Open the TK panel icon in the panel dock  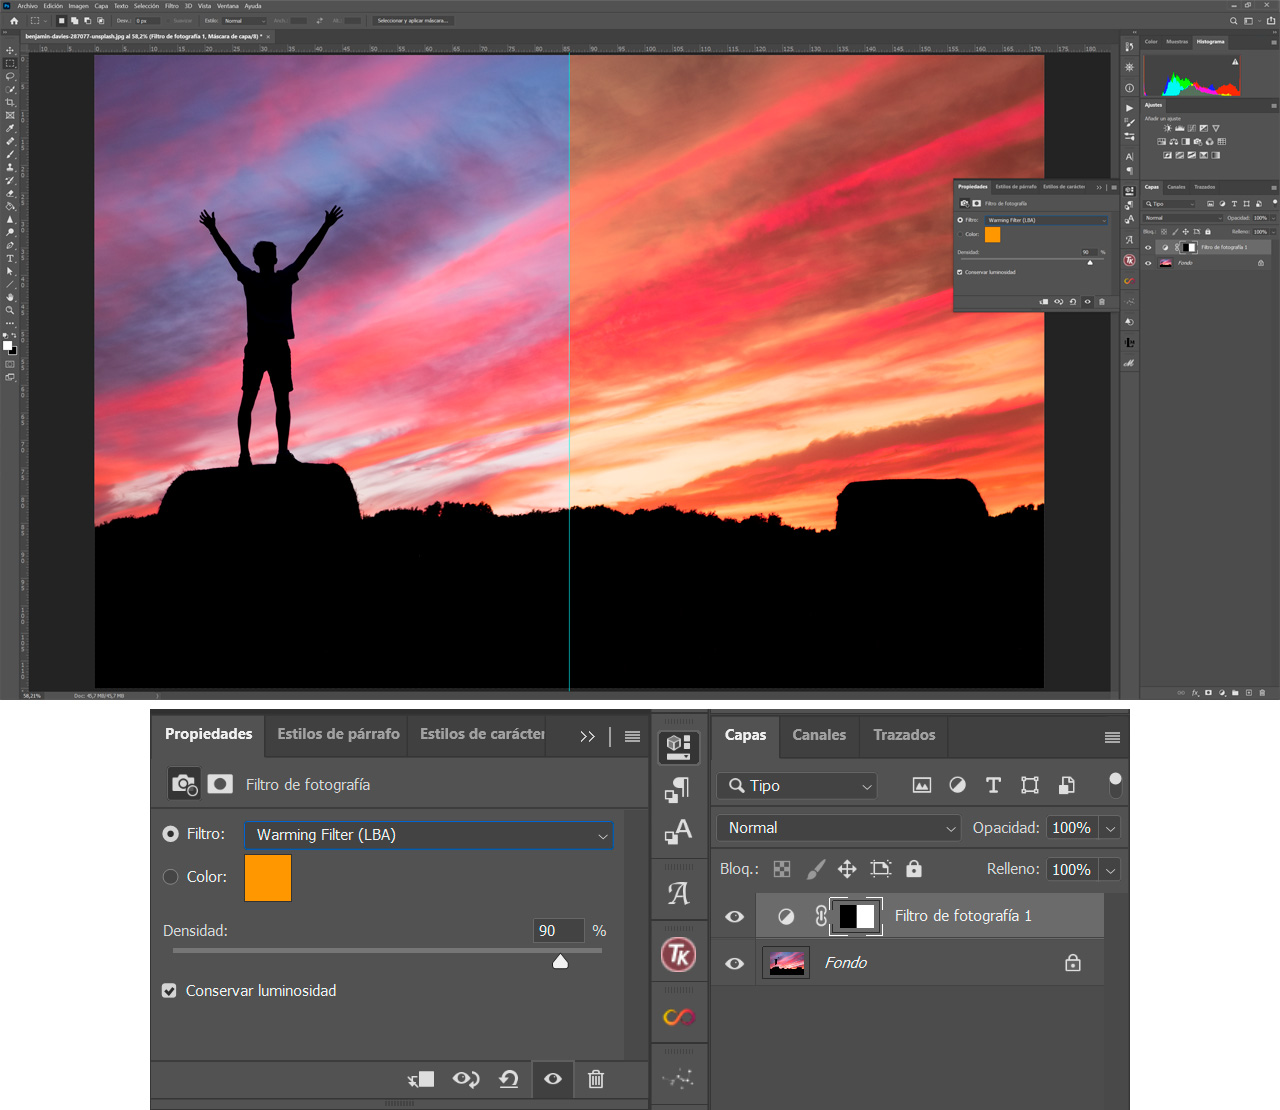[x=679, y=954]
